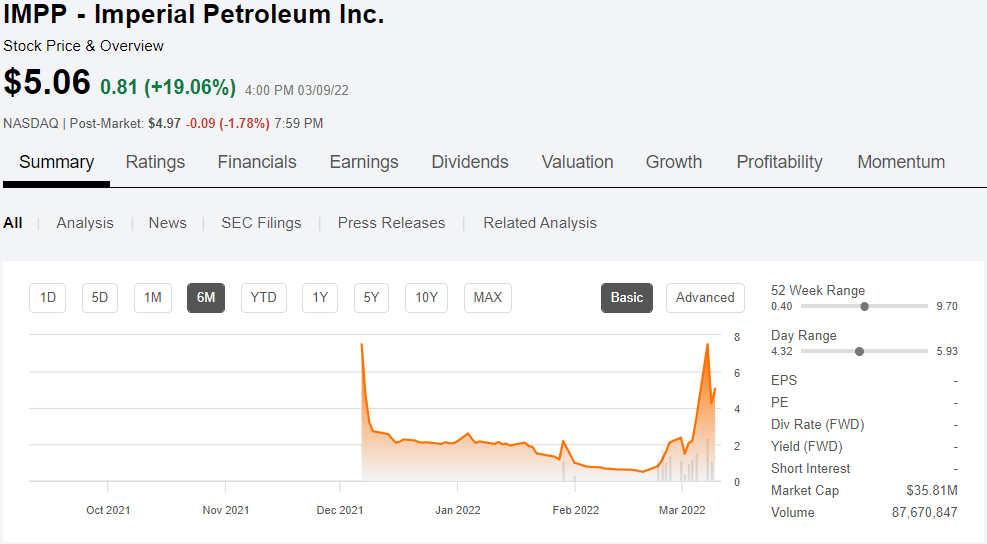Set chart range to 5D
987x544 pixels.
(x=99, y=298)
